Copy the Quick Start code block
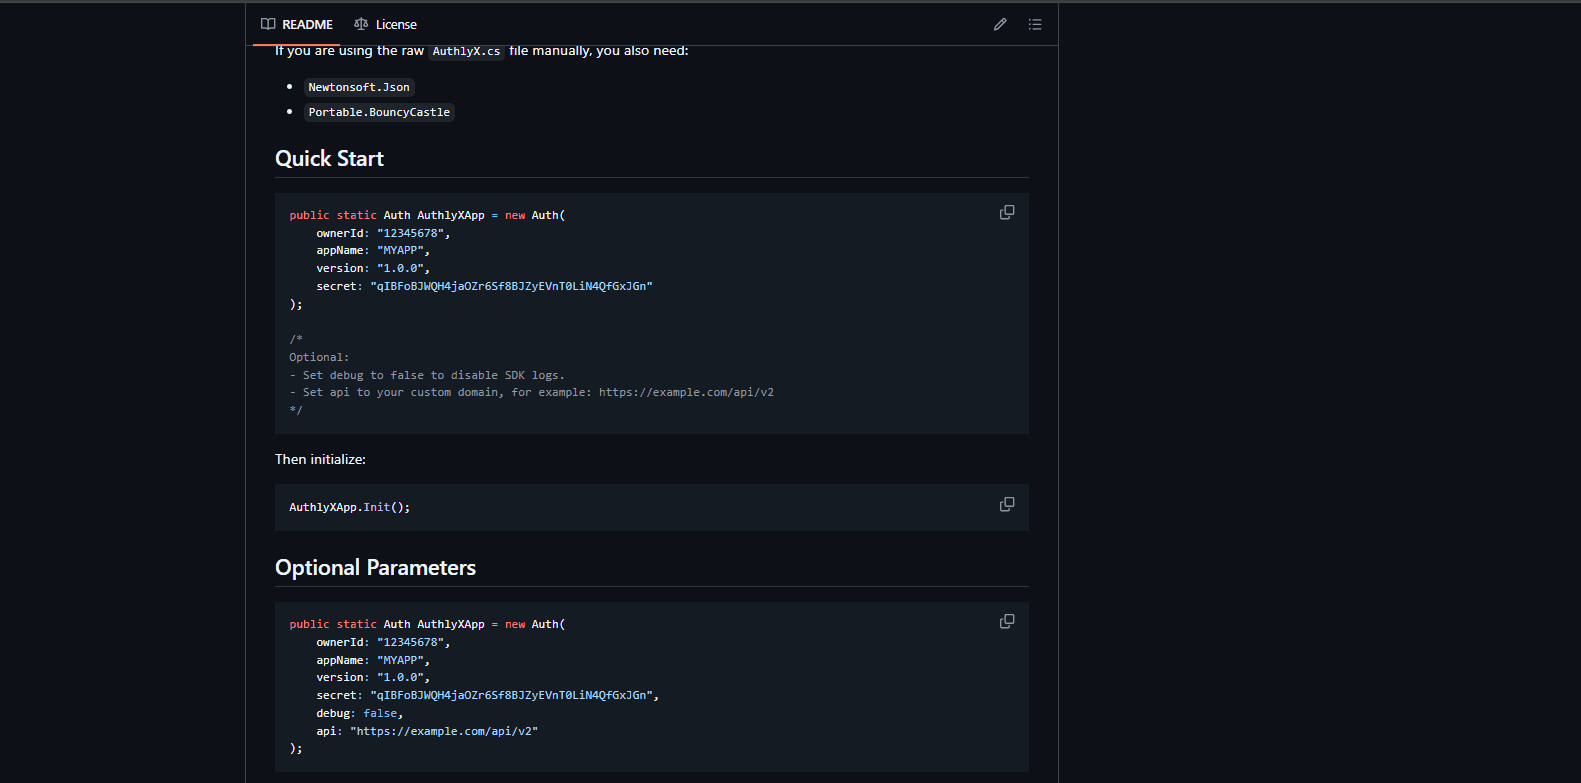This screenshot has width=1581, height=783. (1007, 212)
